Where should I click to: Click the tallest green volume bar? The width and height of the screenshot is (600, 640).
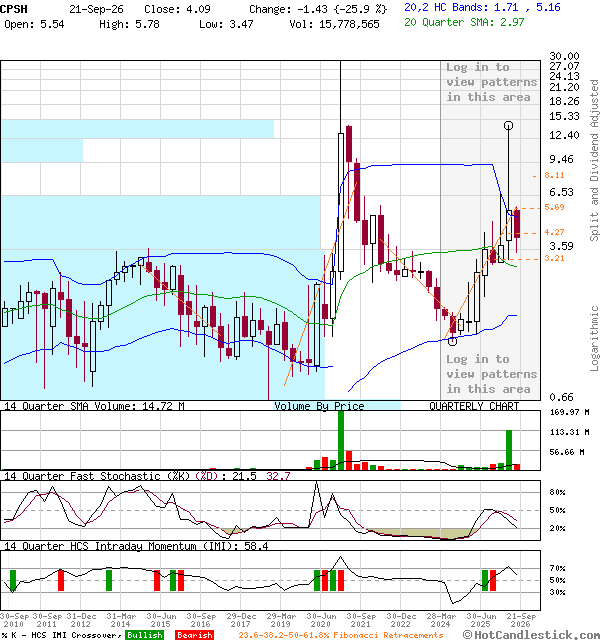tap(341, 440)
